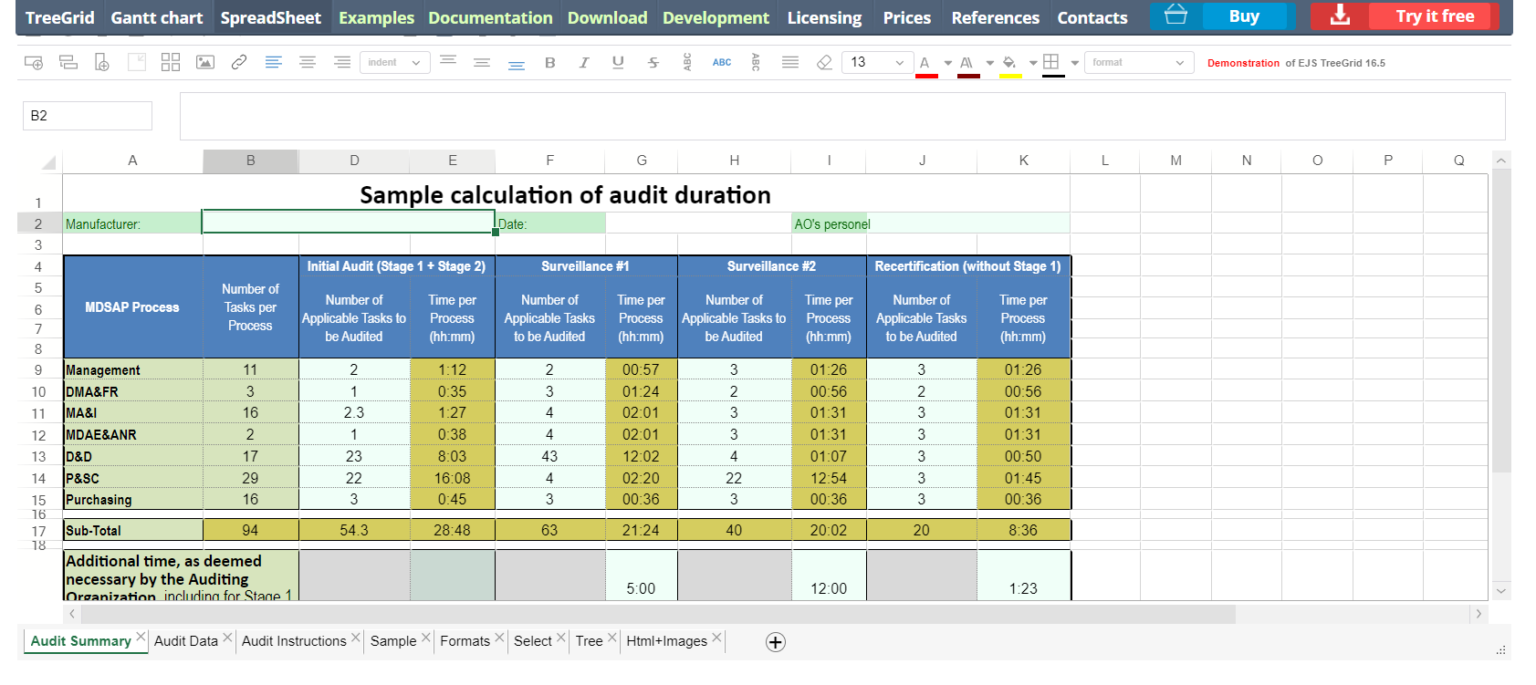Open the cell format dropdown
The image size is (1536, 685).
[x=1139, y=61]
